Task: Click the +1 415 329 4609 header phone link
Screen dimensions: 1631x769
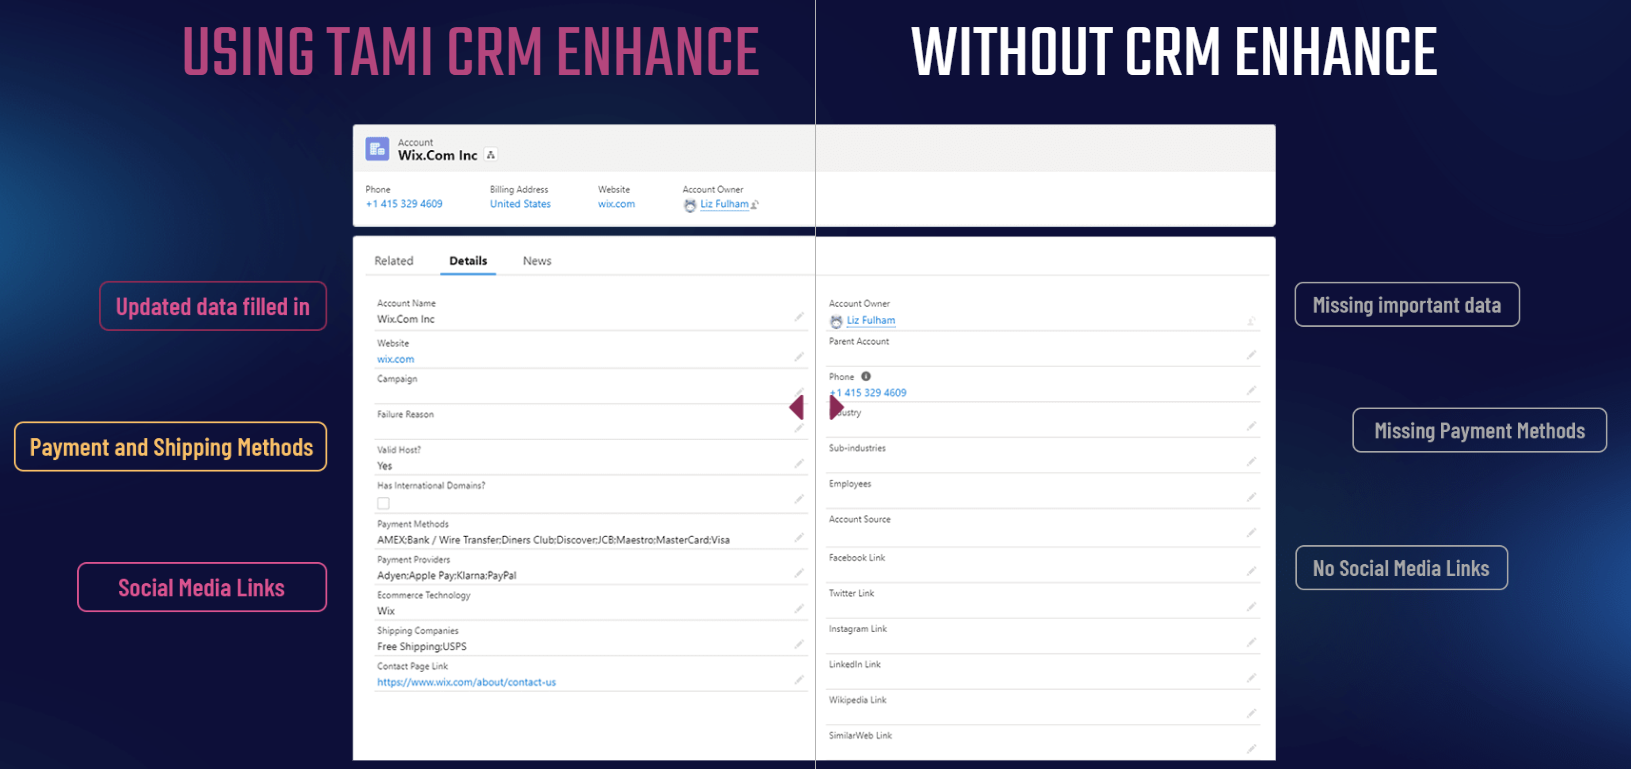Action: coord(404,204)
